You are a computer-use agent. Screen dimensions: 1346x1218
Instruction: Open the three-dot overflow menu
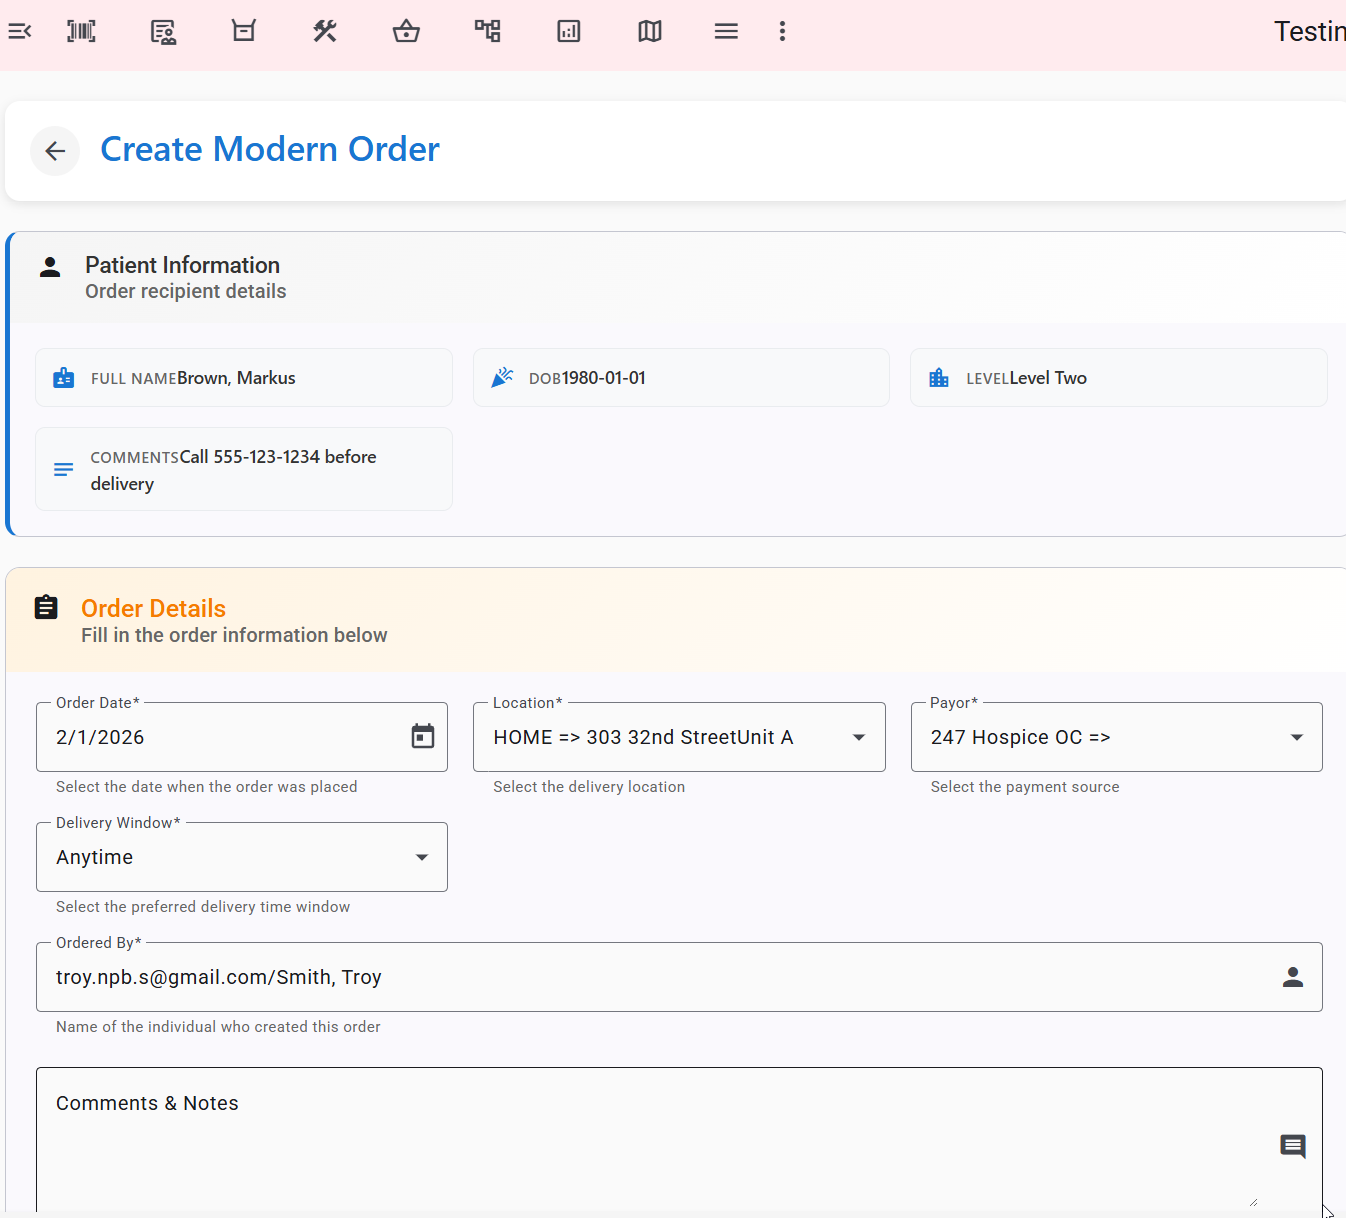coord(782,31)
